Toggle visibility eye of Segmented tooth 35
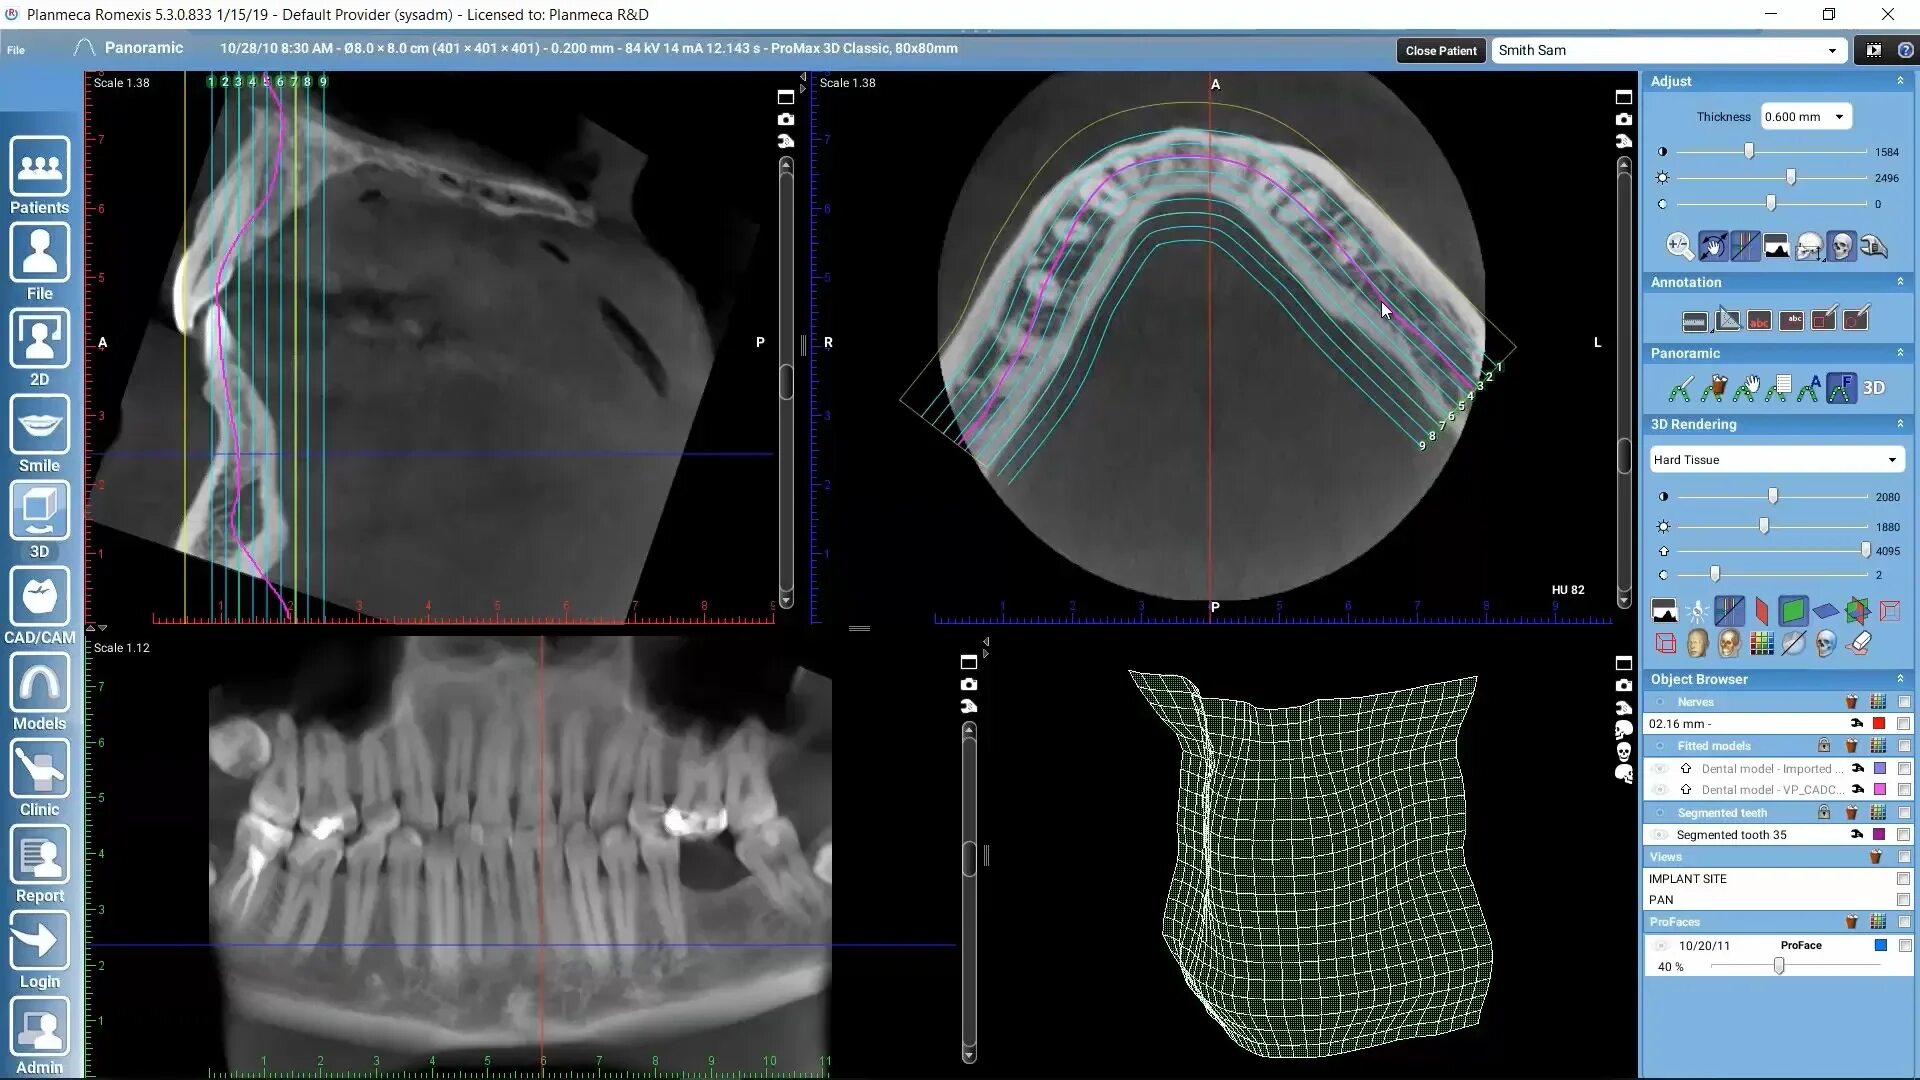The image size is (1920, 1080). pos(1660,835)
